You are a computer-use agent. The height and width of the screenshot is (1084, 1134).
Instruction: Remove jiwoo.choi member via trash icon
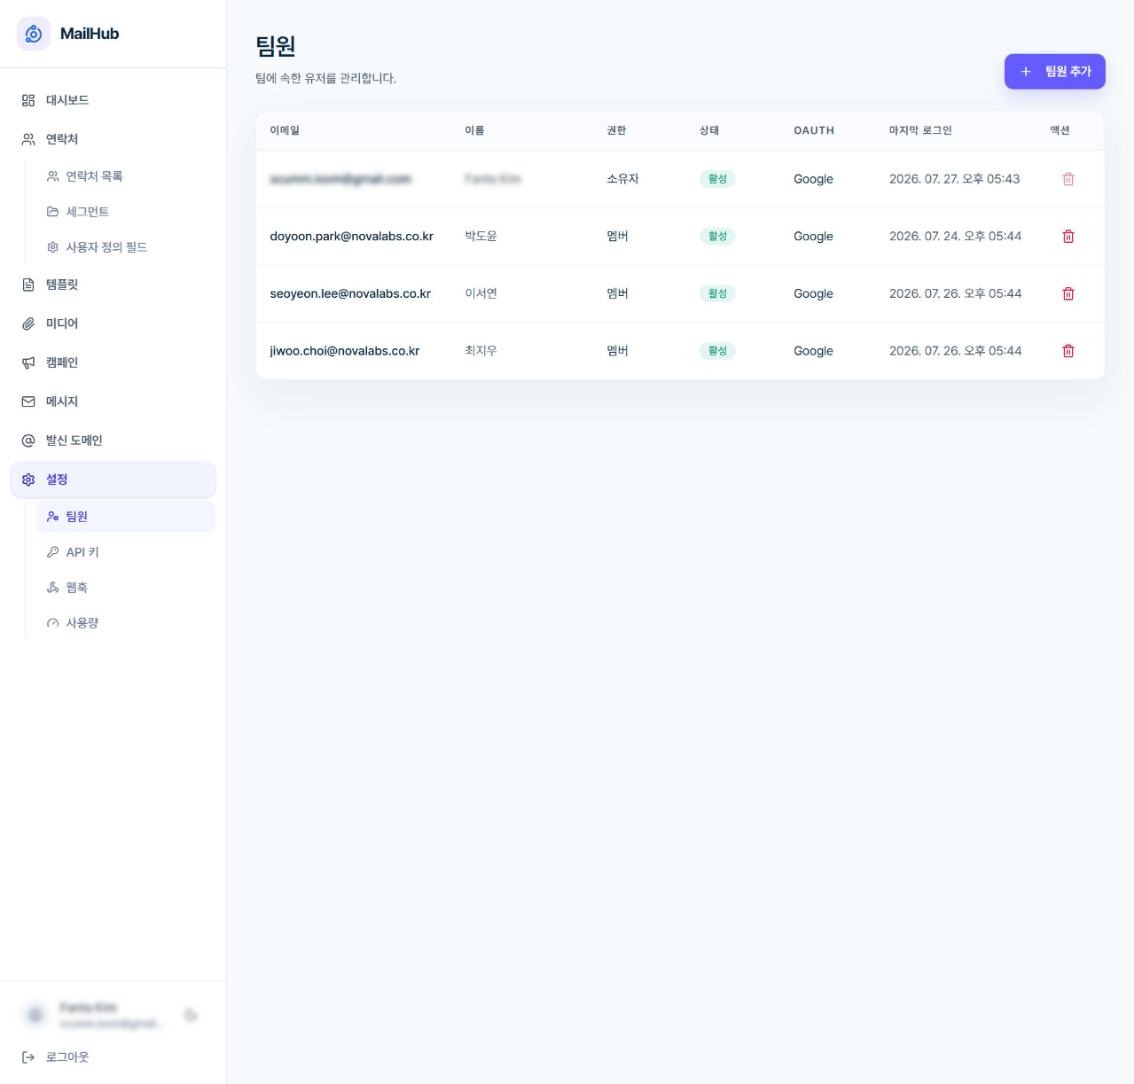tap(1067, 351)
